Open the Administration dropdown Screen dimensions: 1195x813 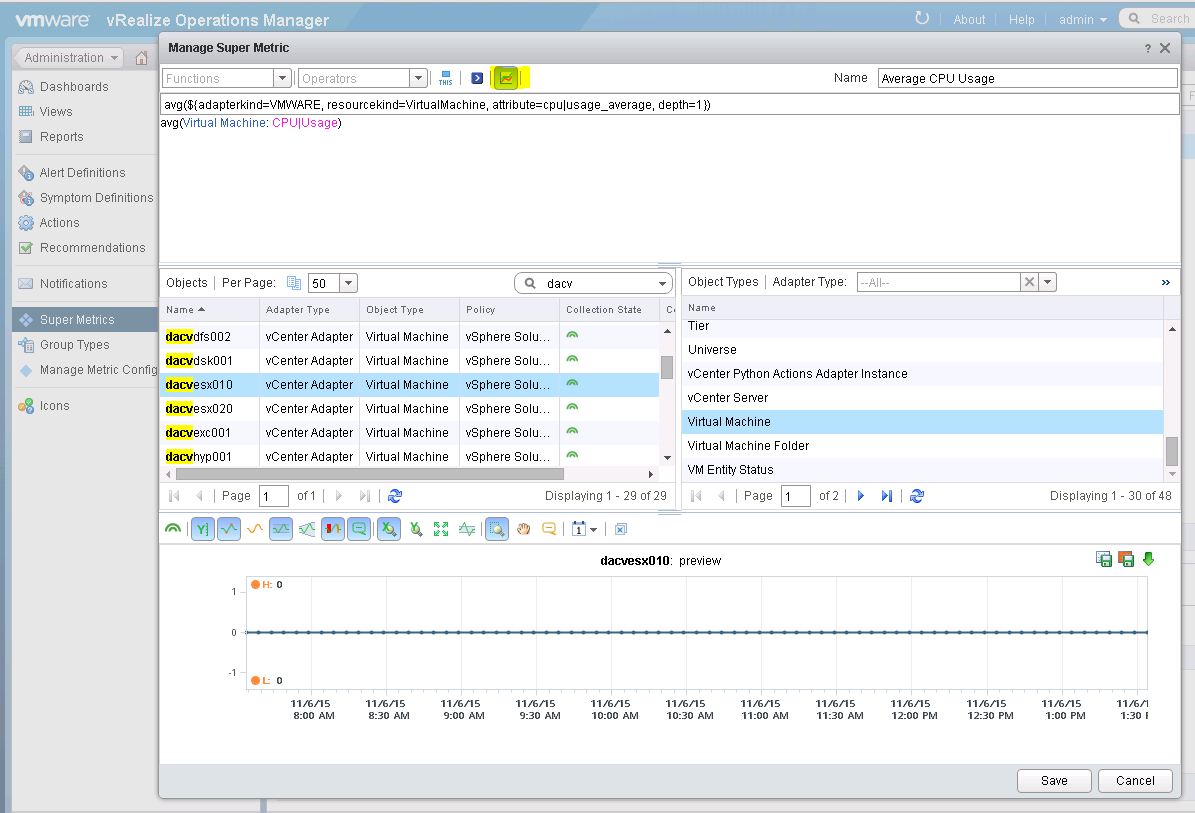(x=71, y=58)
